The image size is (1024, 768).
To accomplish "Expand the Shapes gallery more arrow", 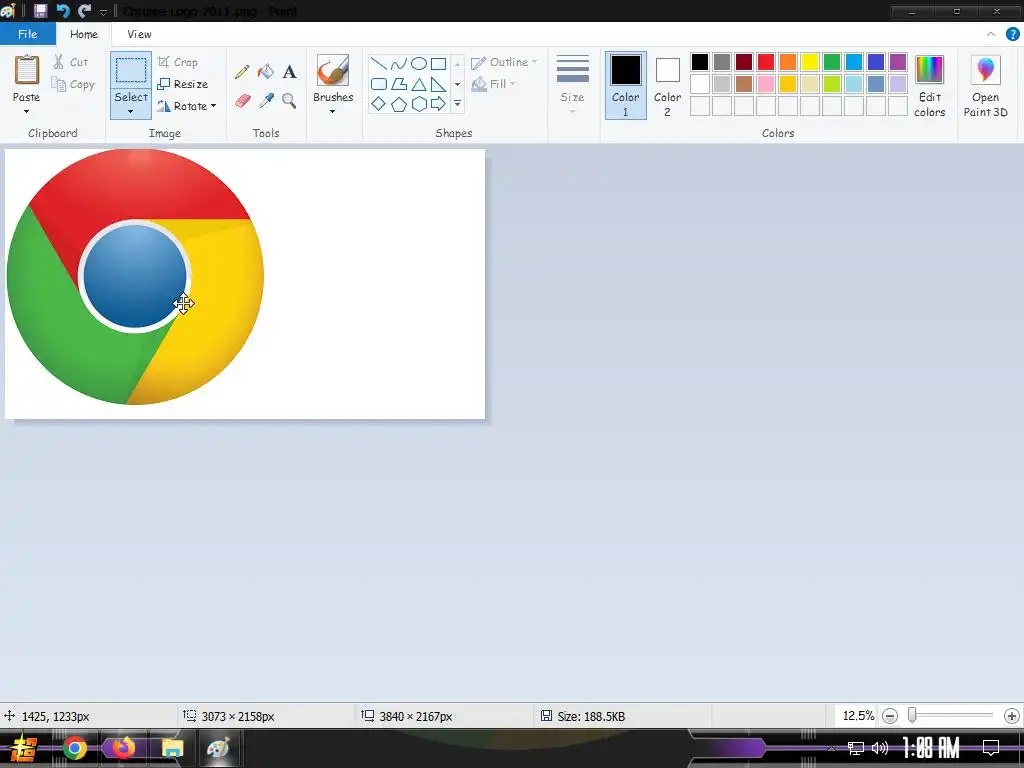I will (x=457, y=104).
